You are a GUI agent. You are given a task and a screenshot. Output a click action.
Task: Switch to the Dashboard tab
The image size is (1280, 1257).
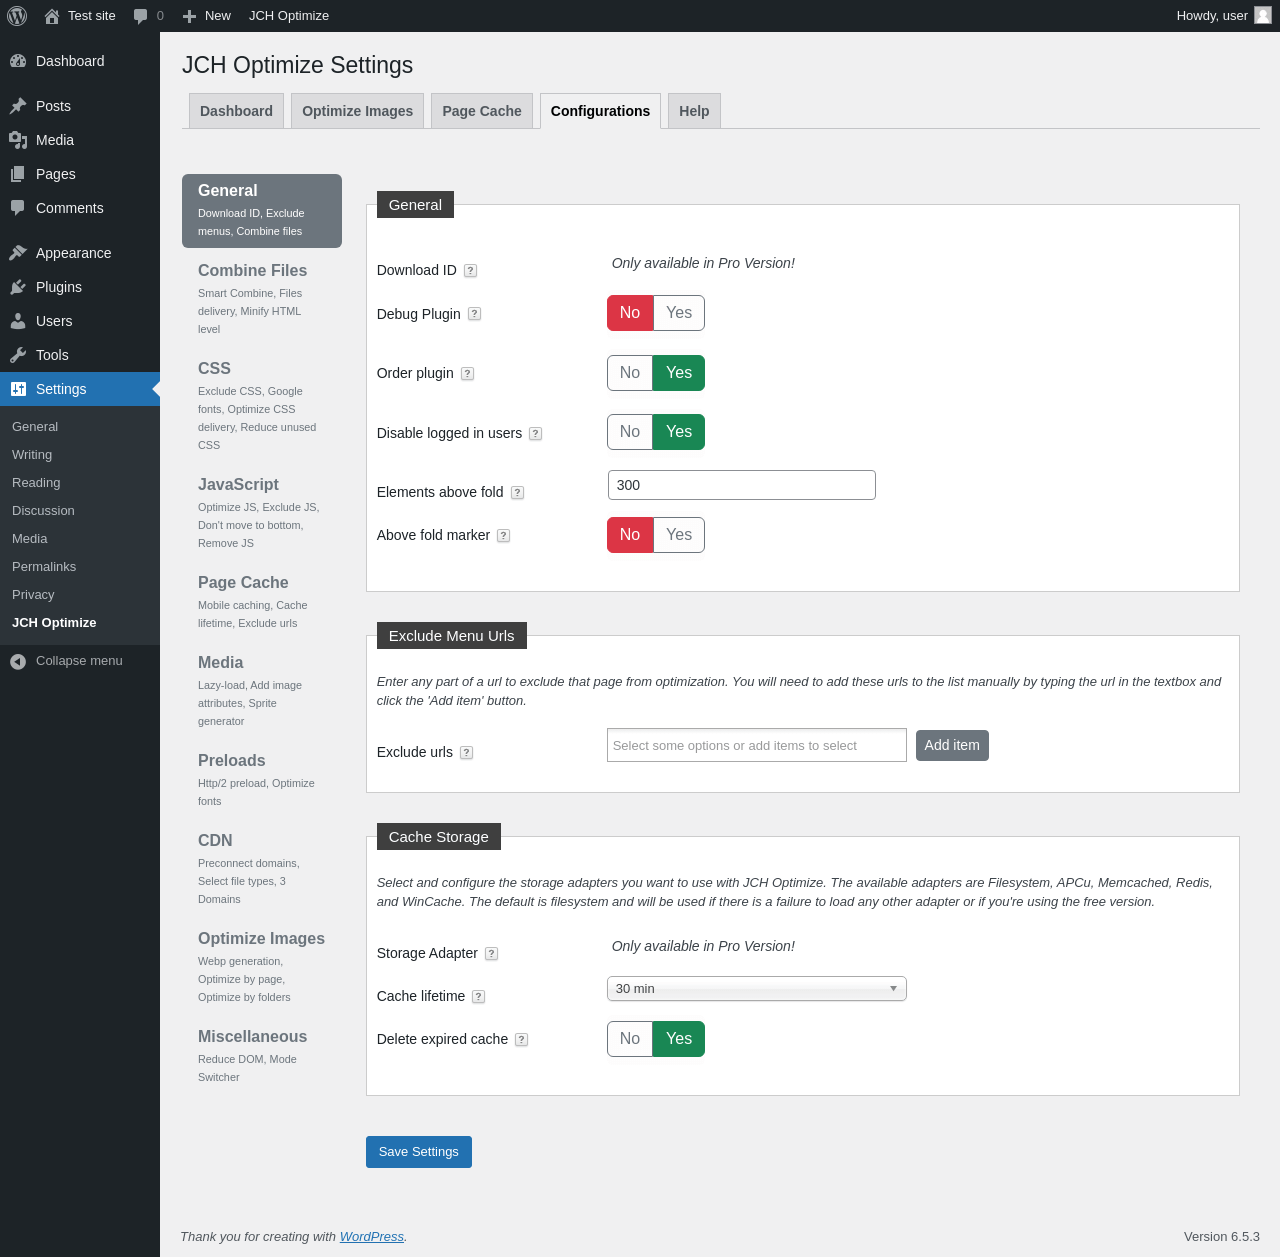[x=236, y=111]
